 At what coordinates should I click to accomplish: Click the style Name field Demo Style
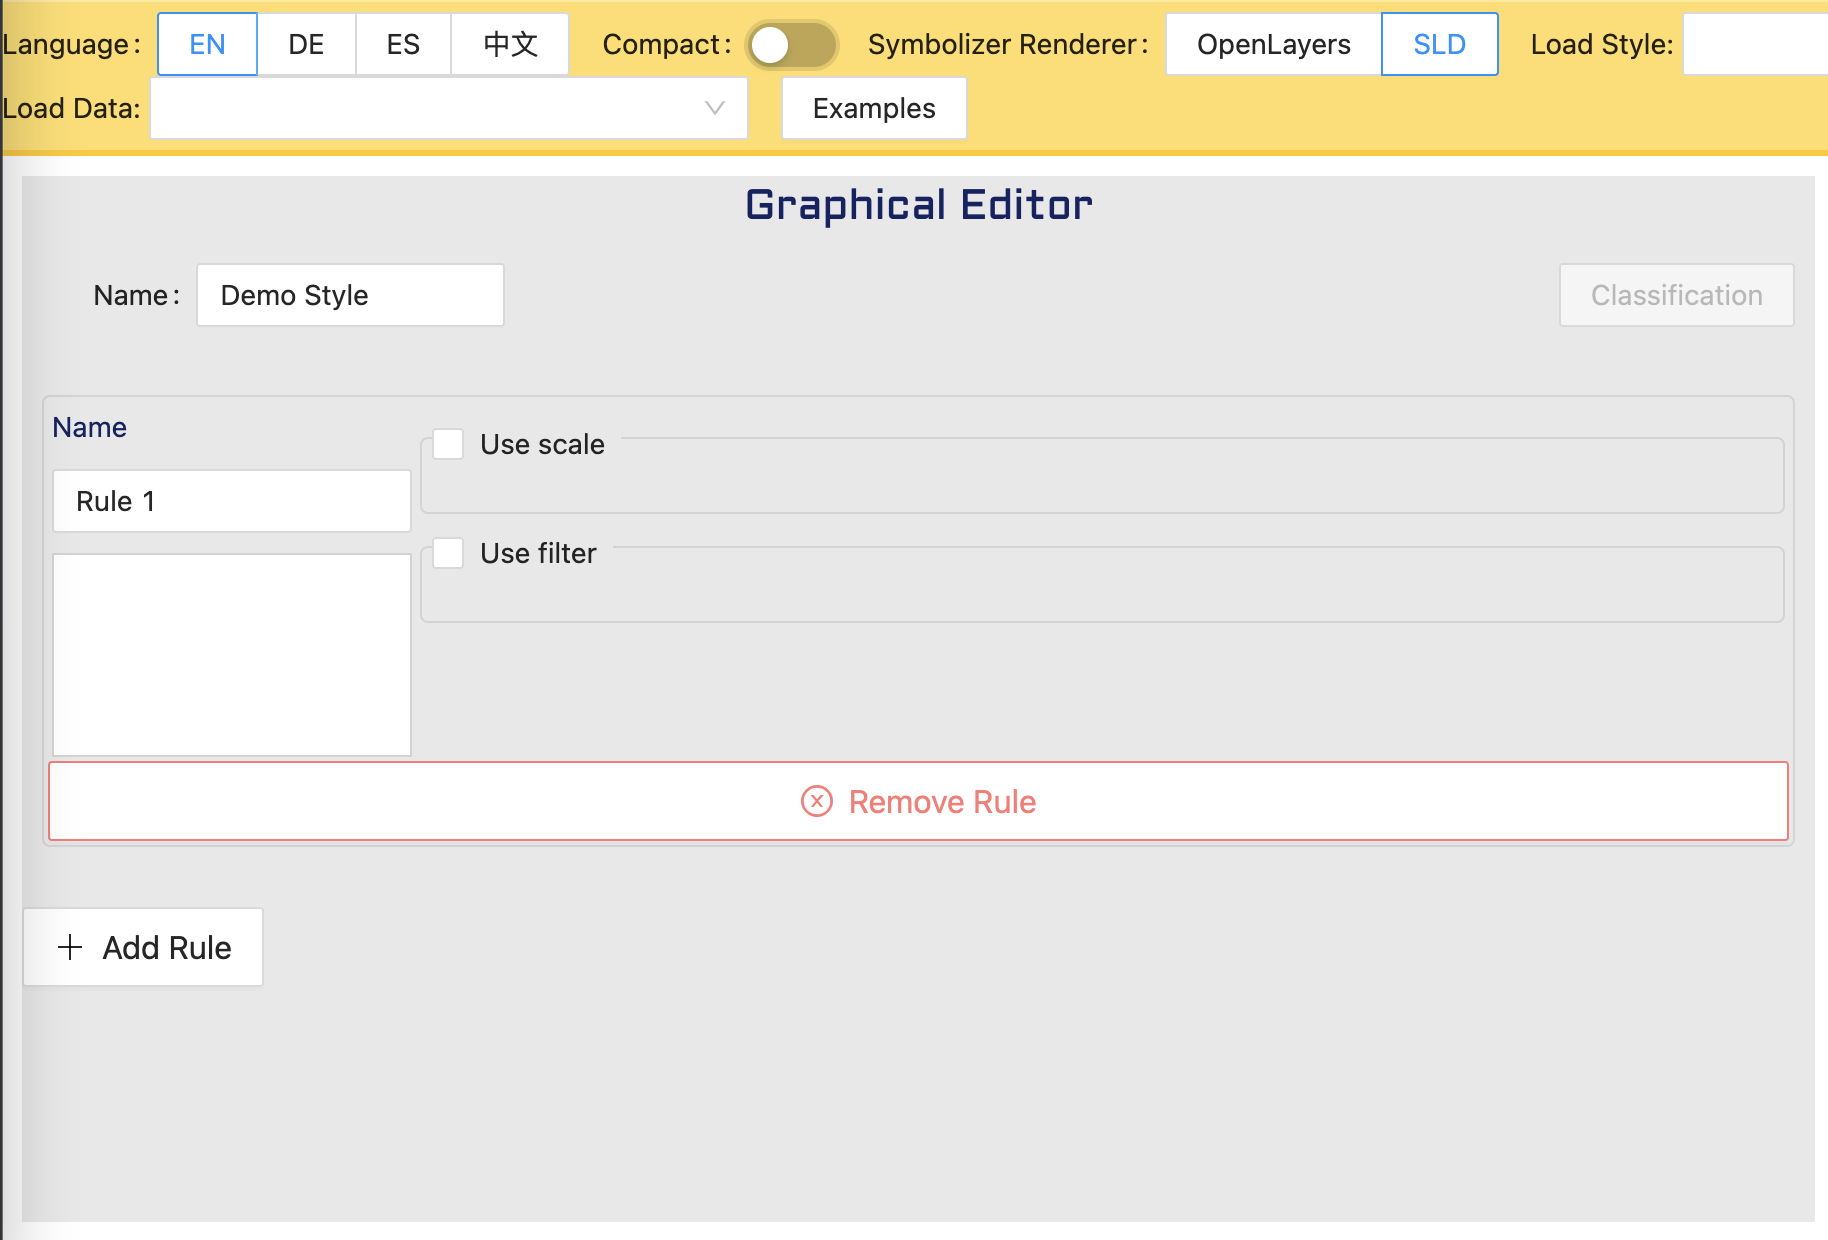[x=350, y=295]
